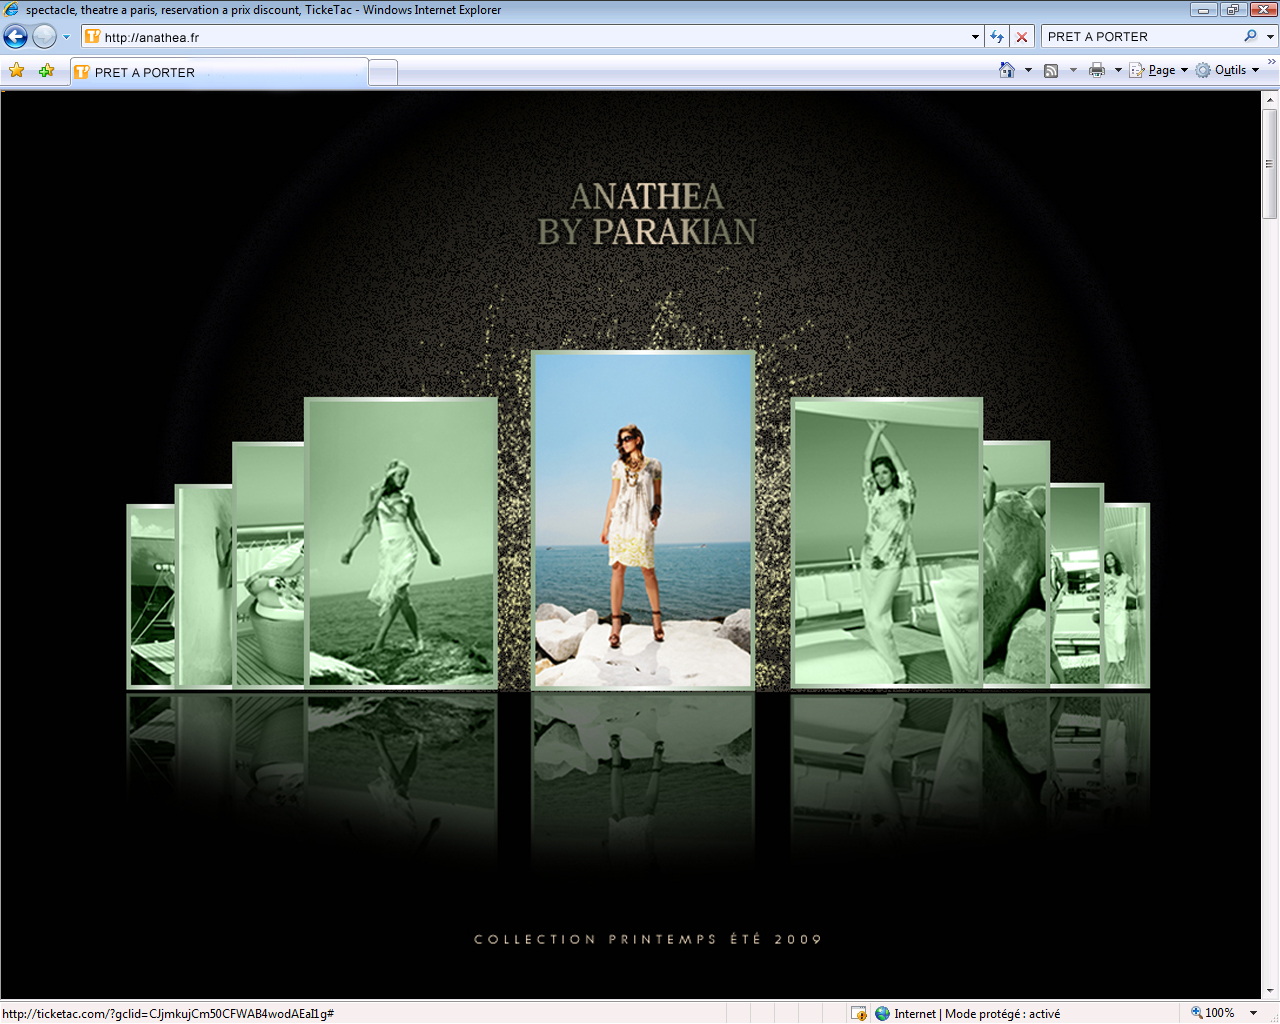Click the Internet zone globe icon
Screen dimensions: 1280x1024
tap(882, 1013)
